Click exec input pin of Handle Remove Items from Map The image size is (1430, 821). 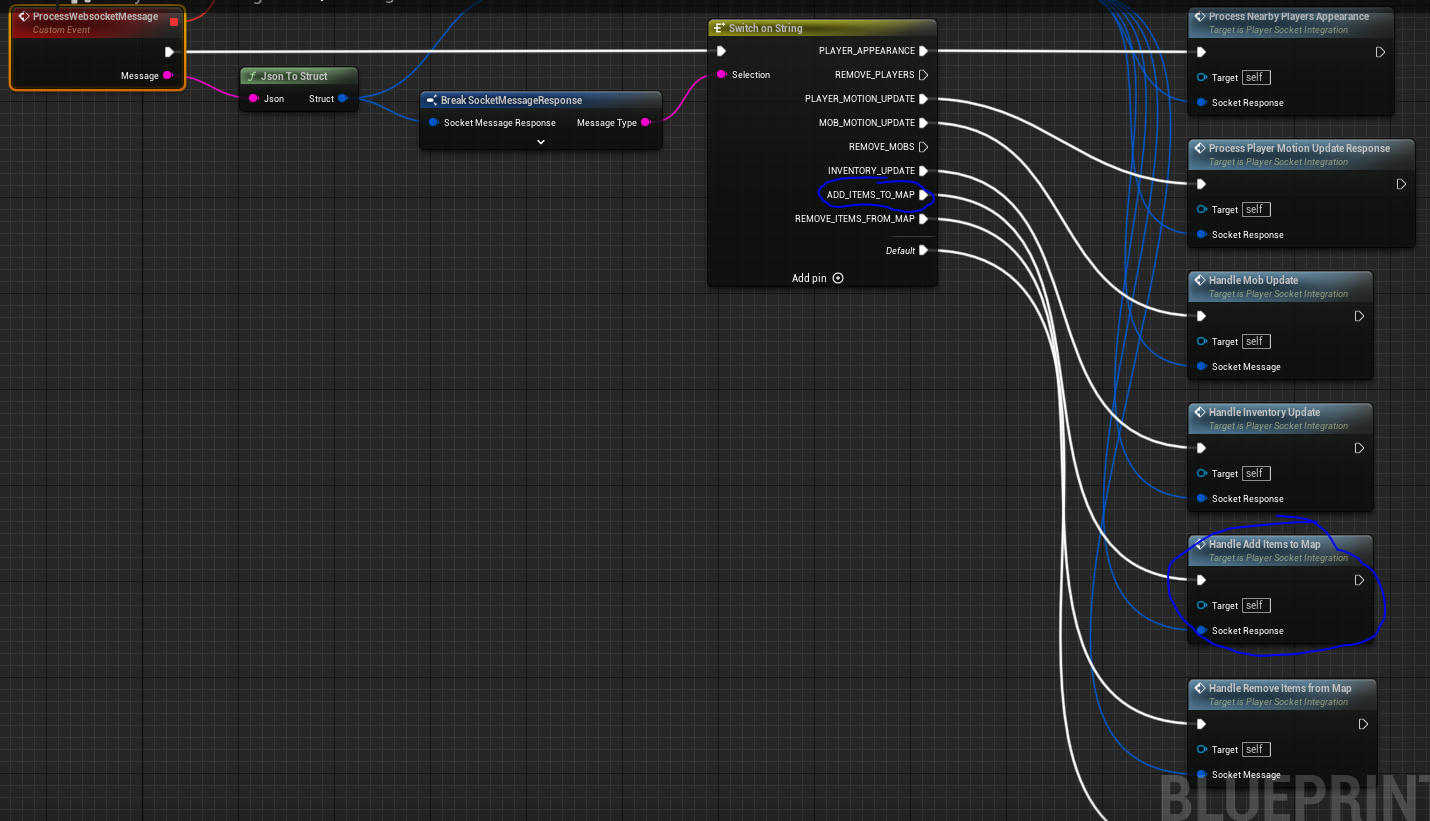1201,724
